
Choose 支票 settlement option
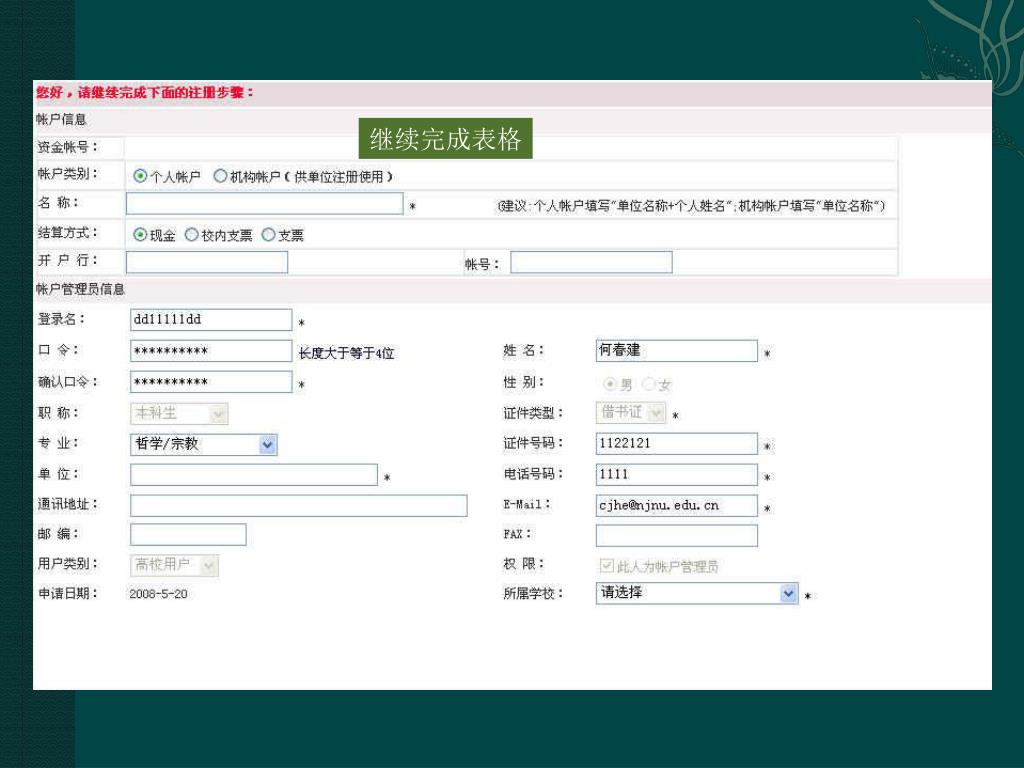point(268,234)
